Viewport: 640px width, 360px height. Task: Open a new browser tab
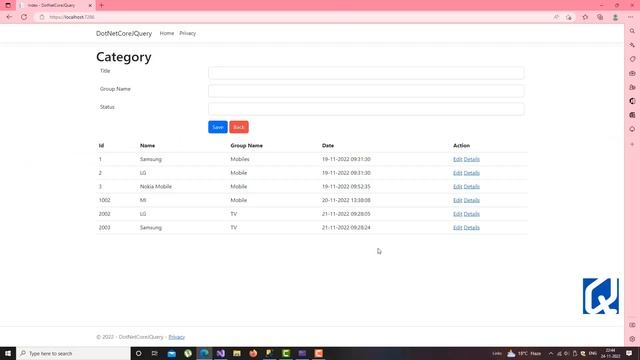(101, 5)
